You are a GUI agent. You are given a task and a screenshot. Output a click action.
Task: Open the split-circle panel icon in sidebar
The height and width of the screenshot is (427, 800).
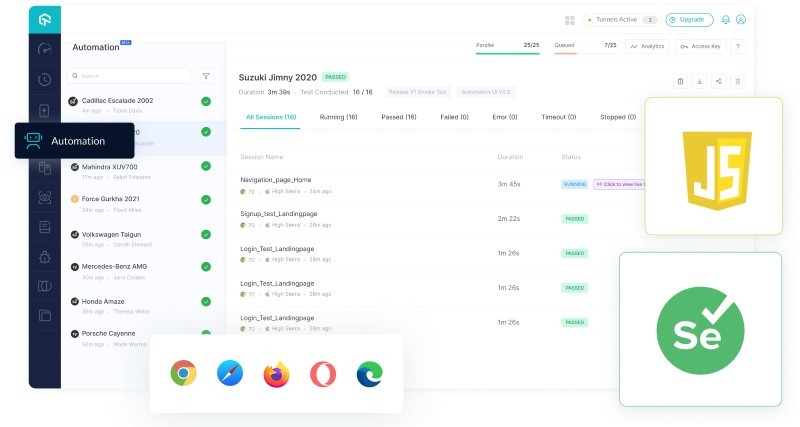45,286
